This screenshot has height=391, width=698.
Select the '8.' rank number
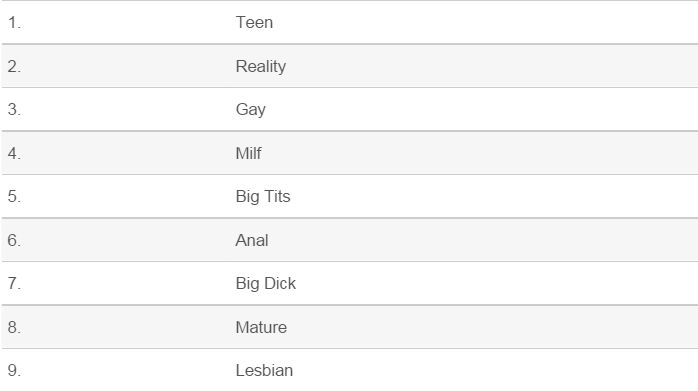(14, 327)
